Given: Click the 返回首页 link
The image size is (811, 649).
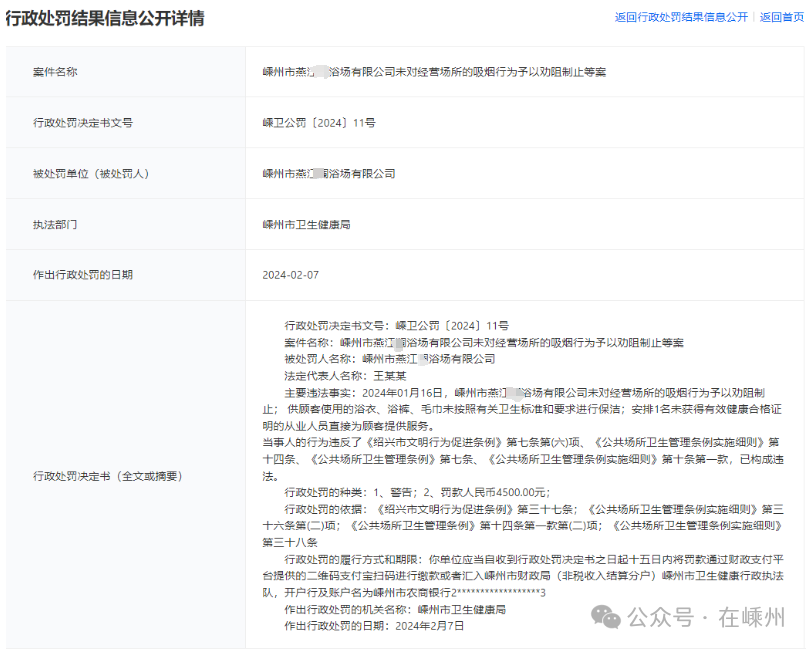Looking at the screenshot, I should (782, 17).
